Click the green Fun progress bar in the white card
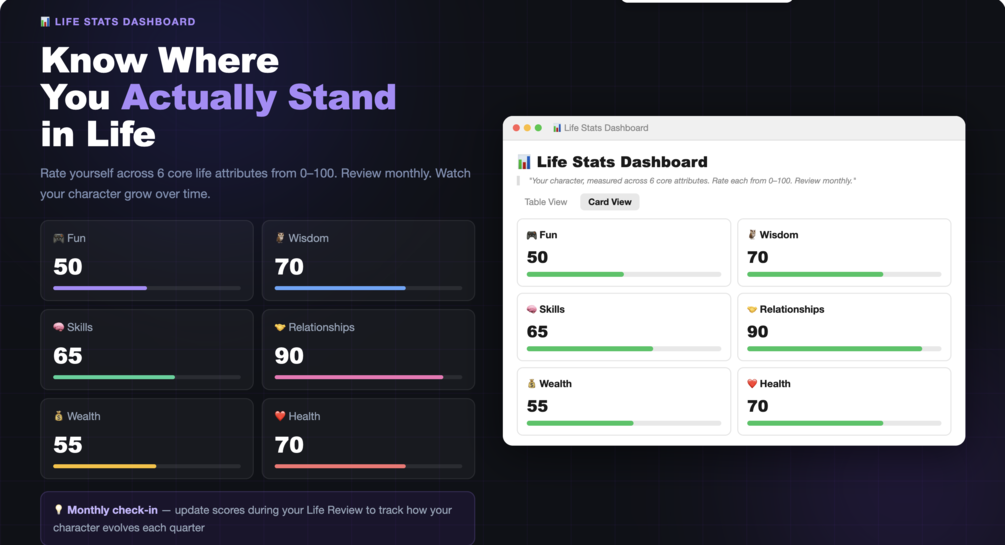 [x=575, y=274]
